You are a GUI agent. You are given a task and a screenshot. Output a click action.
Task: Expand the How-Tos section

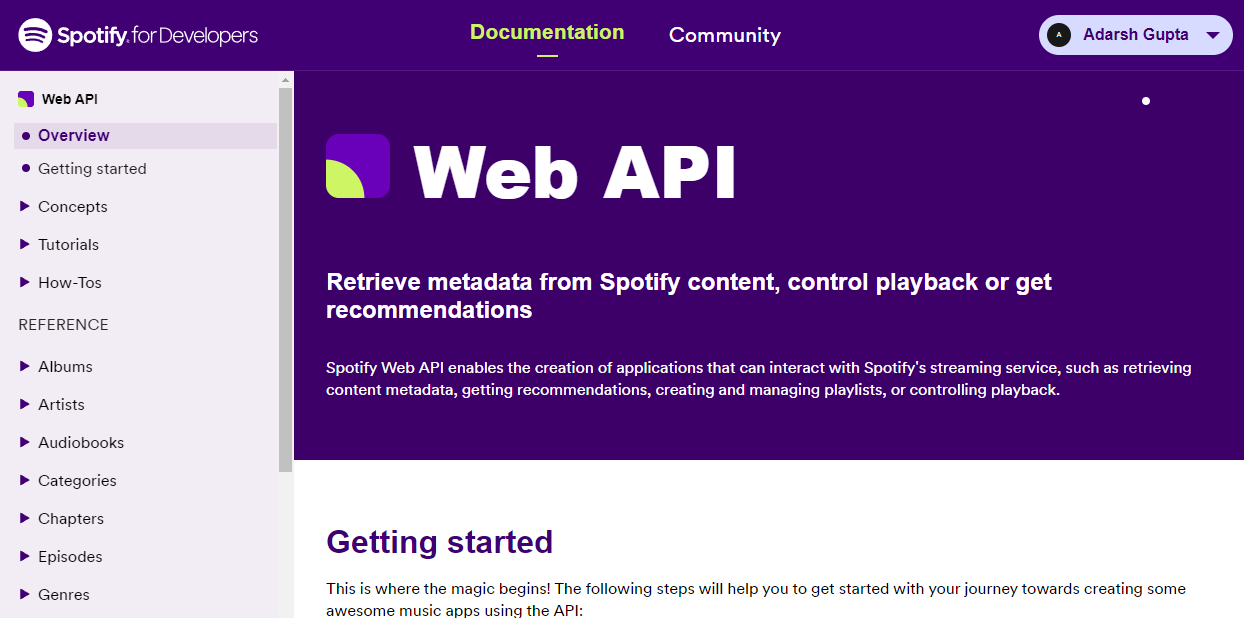pyautogui.click(x=70, y=283)
